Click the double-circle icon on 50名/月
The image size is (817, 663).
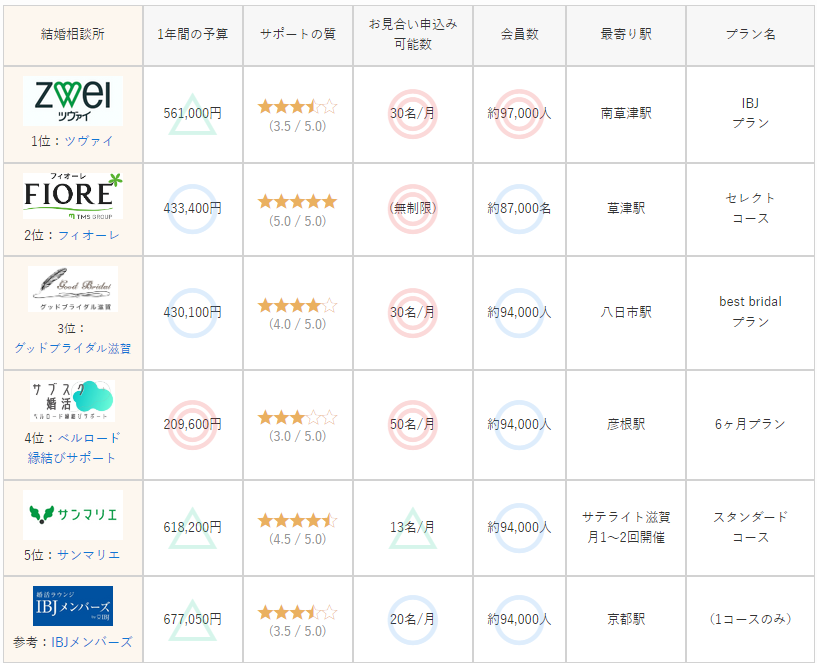412,424
